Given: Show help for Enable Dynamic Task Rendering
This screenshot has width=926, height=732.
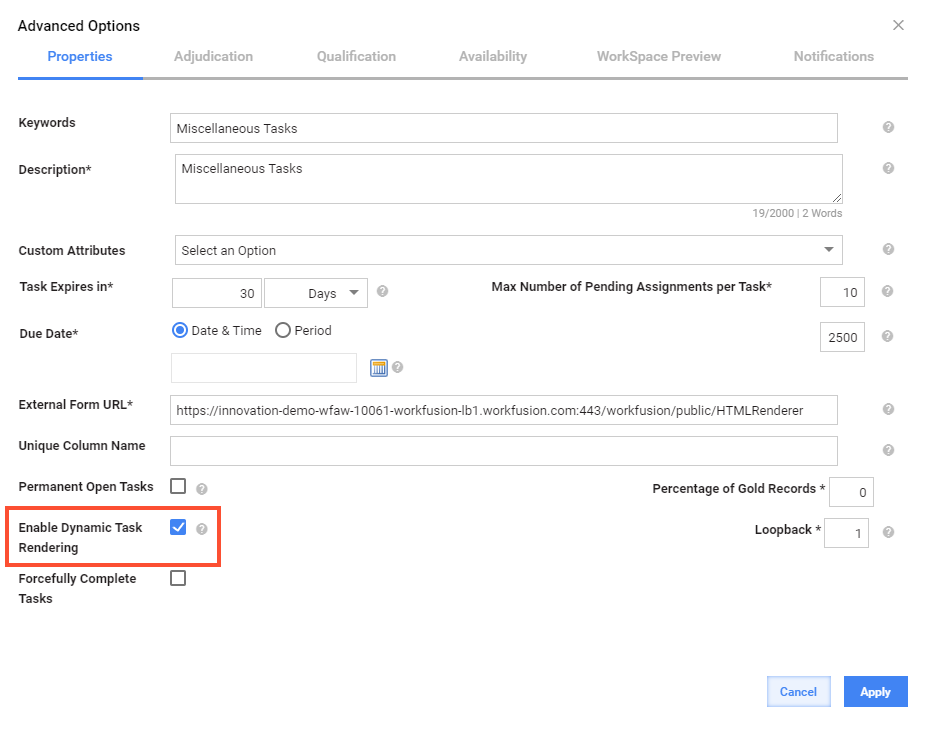Looking at the screenshot, I should pos(201,529).
